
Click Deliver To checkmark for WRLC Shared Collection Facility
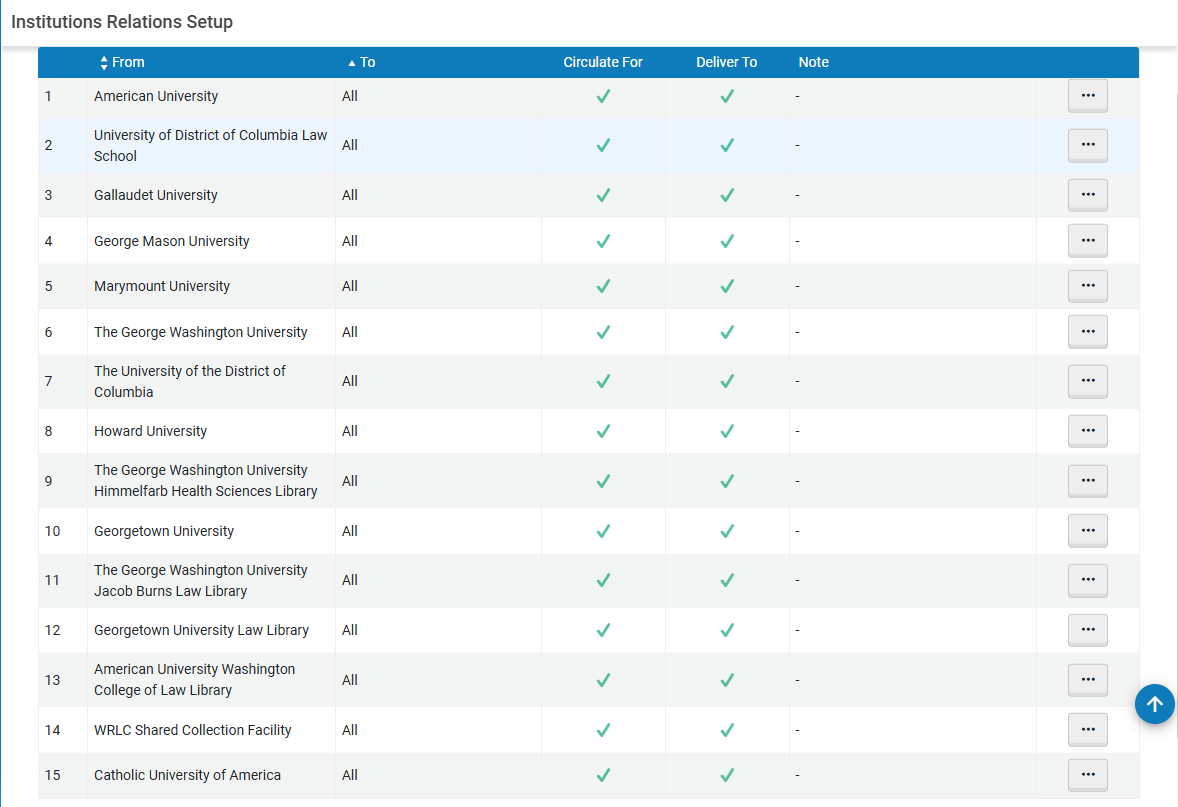(727, 730)
